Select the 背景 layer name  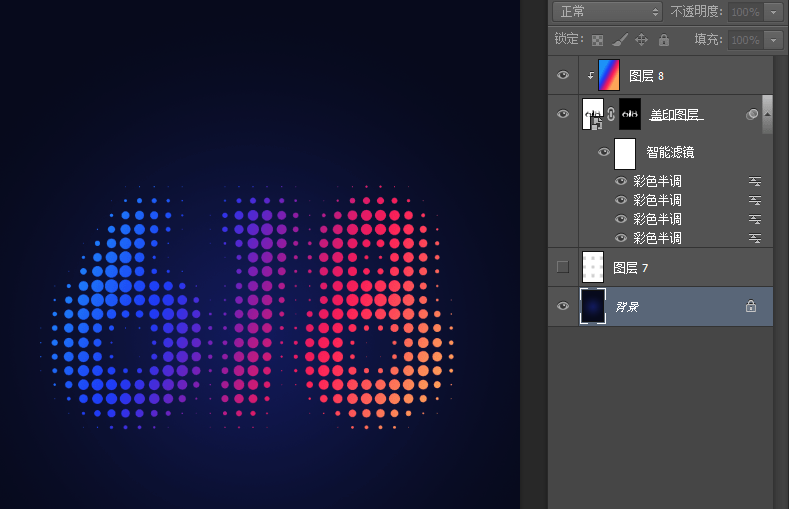click(x=627, y=307)
